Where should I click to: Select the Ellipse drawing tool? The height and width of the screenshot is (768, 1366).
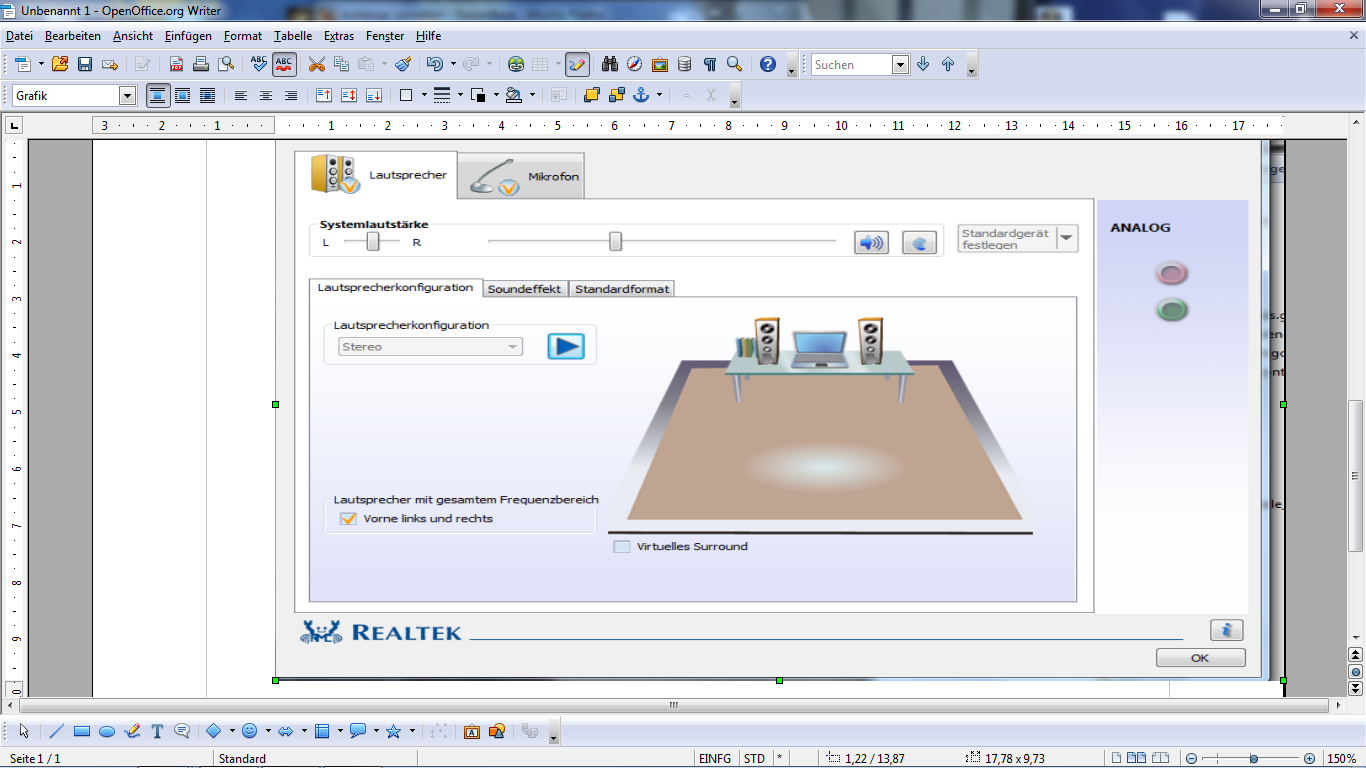(x=107, y=731)
